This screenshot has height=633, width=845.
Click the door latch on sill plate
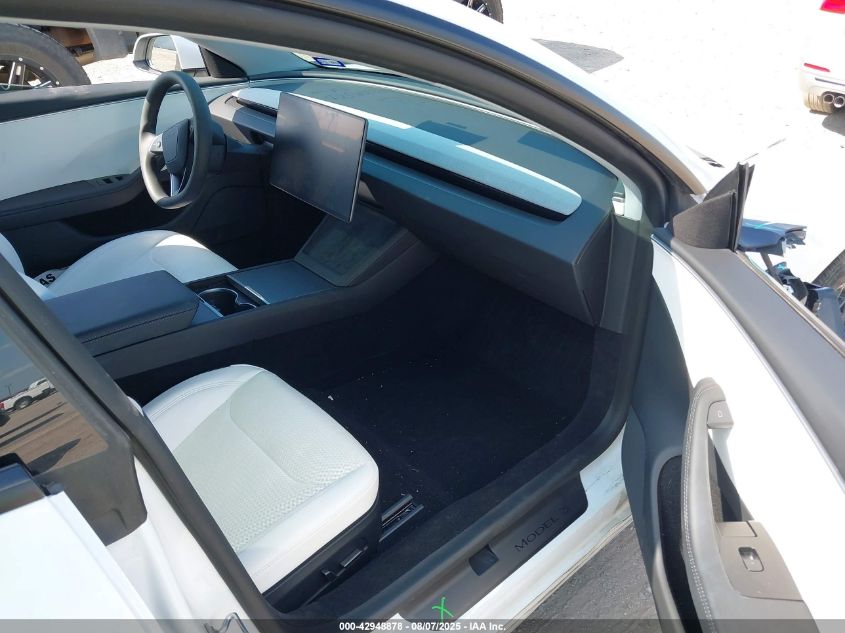484,560
